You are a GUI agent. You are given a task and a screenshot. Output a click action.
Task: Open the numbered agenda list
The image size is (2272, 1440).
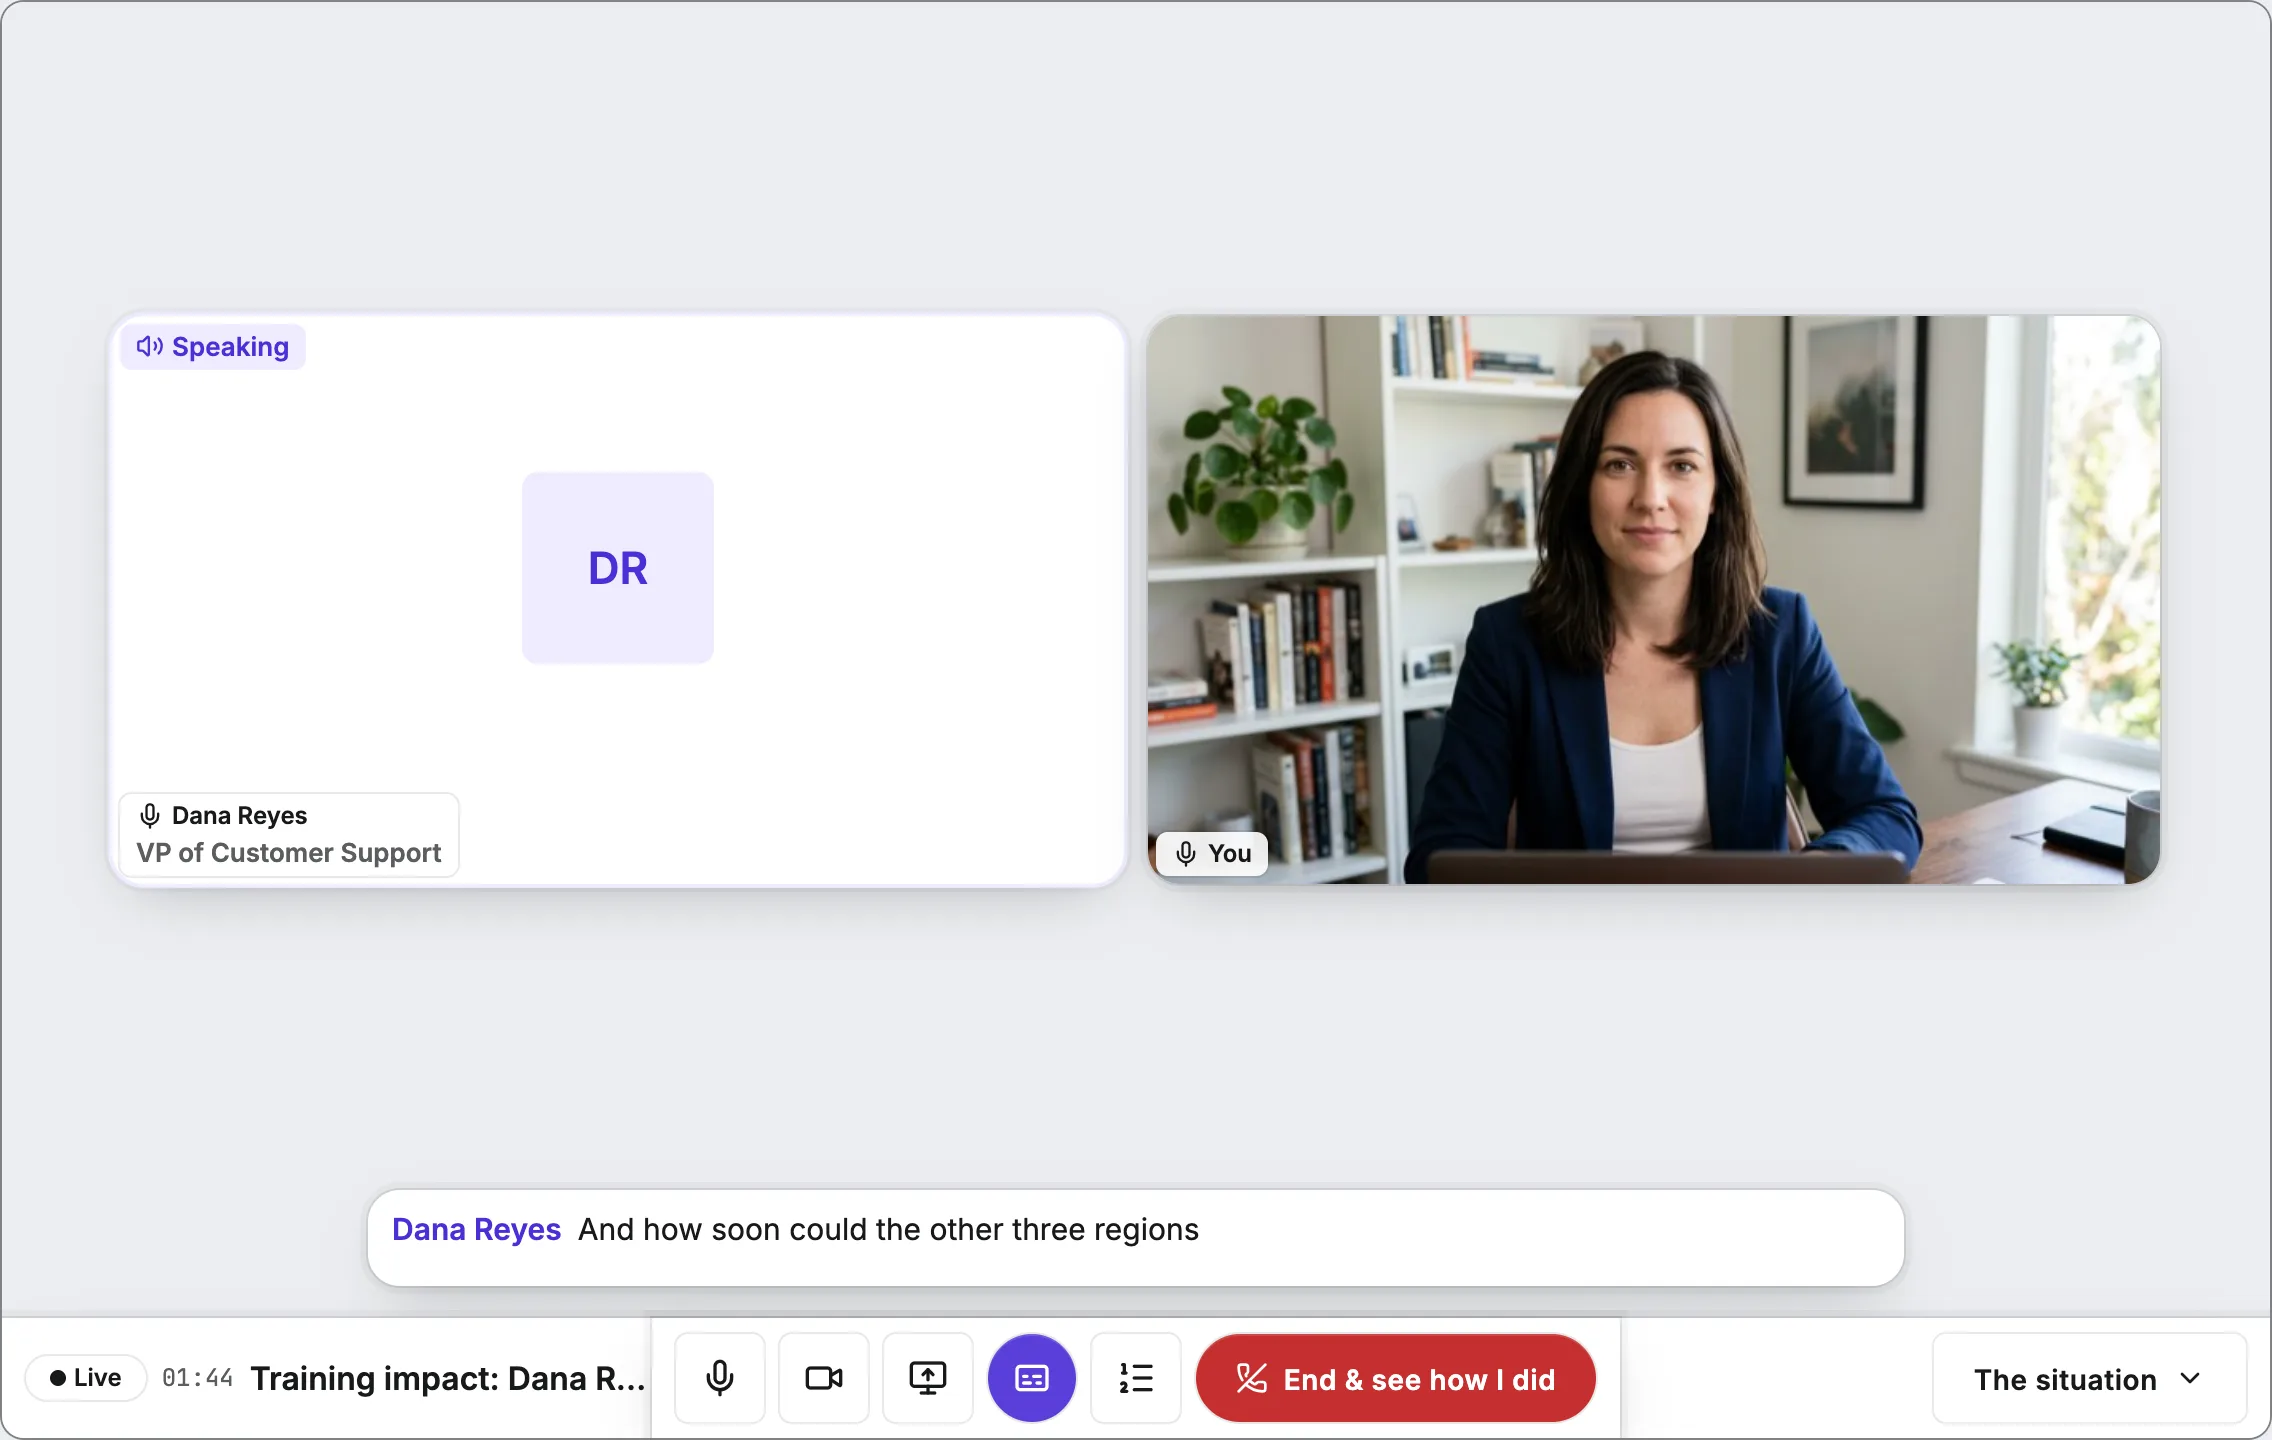[x=1136, y=1378]
